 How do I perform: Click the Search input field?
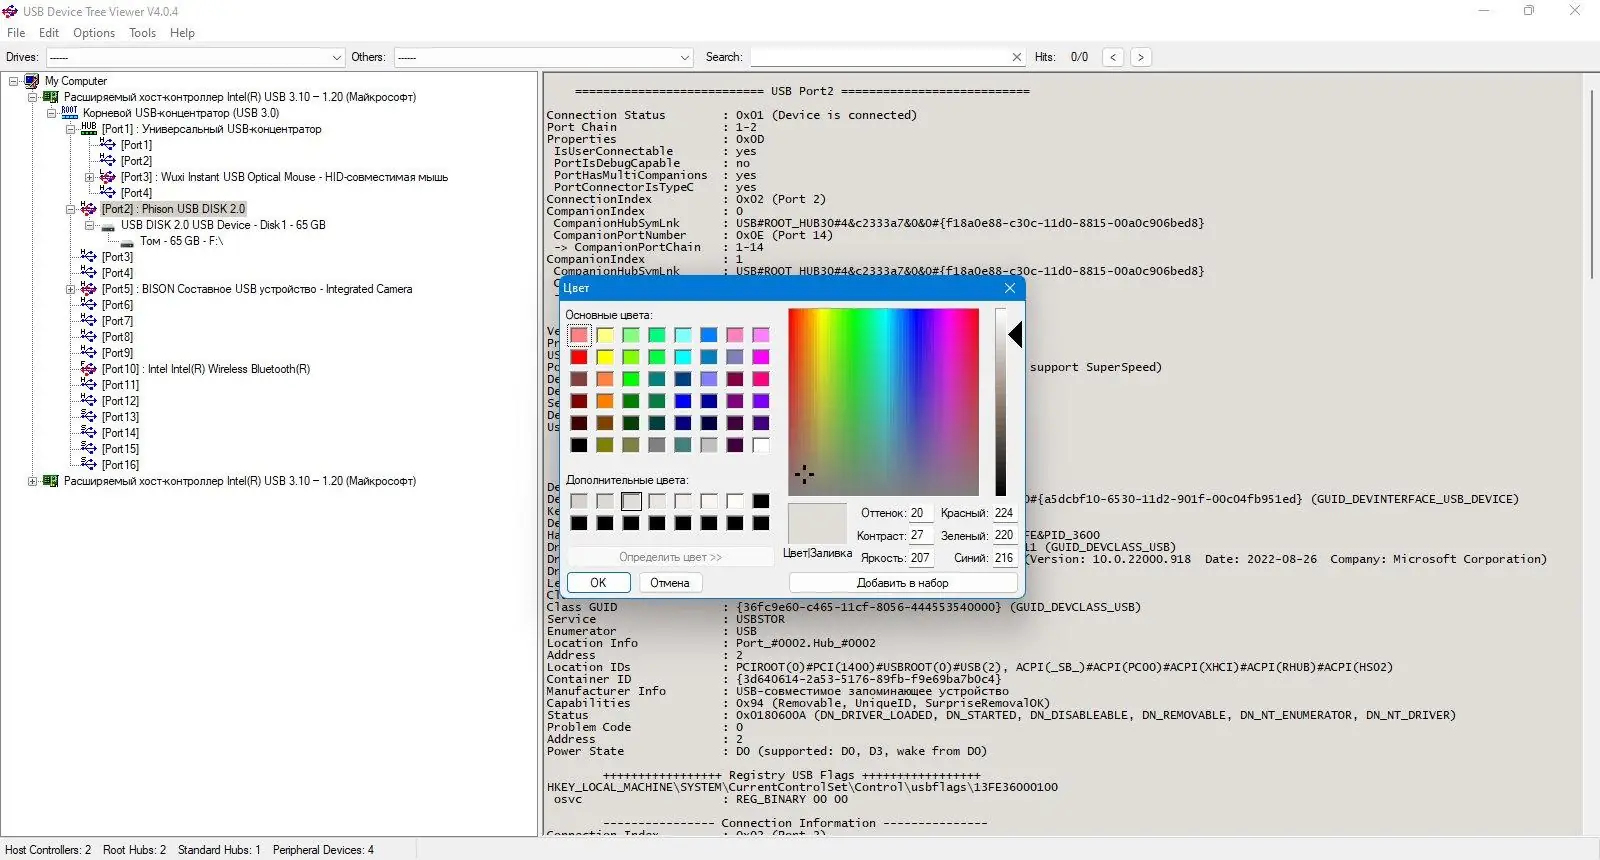click(x=880, y=57)
